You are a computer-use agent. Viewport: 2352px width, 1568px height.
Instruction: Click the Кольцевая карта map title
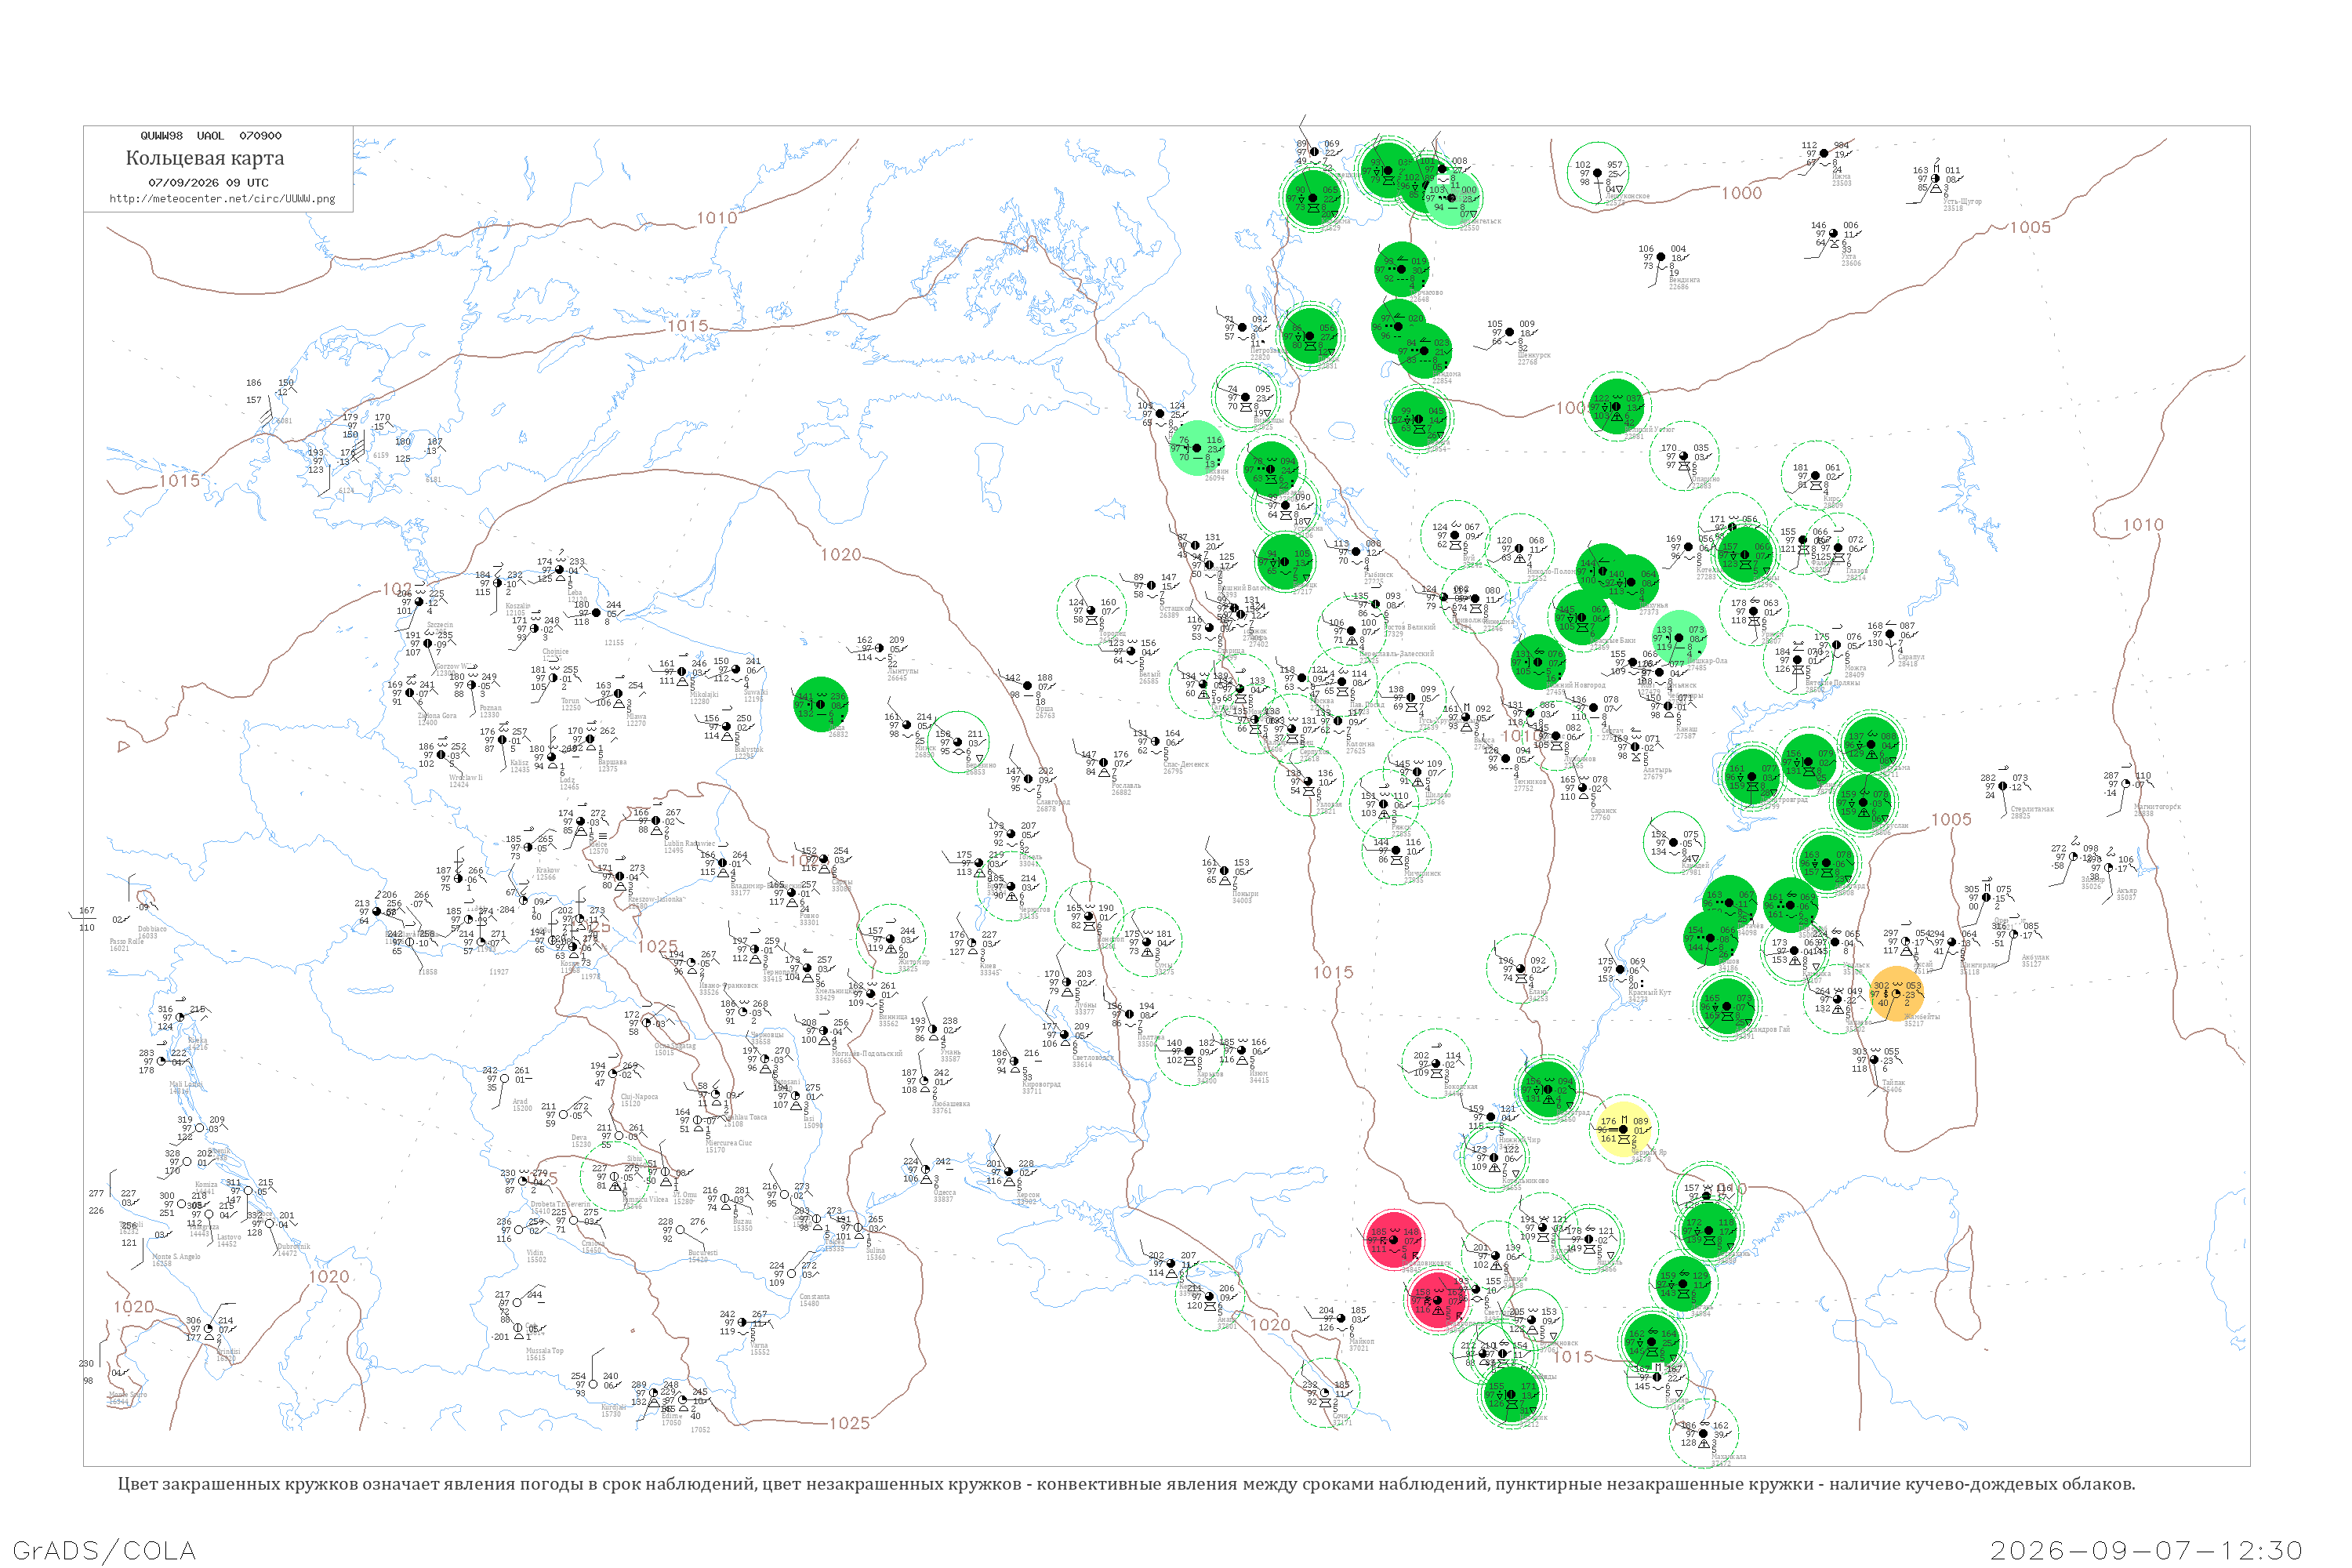click(x=205, y=158)
